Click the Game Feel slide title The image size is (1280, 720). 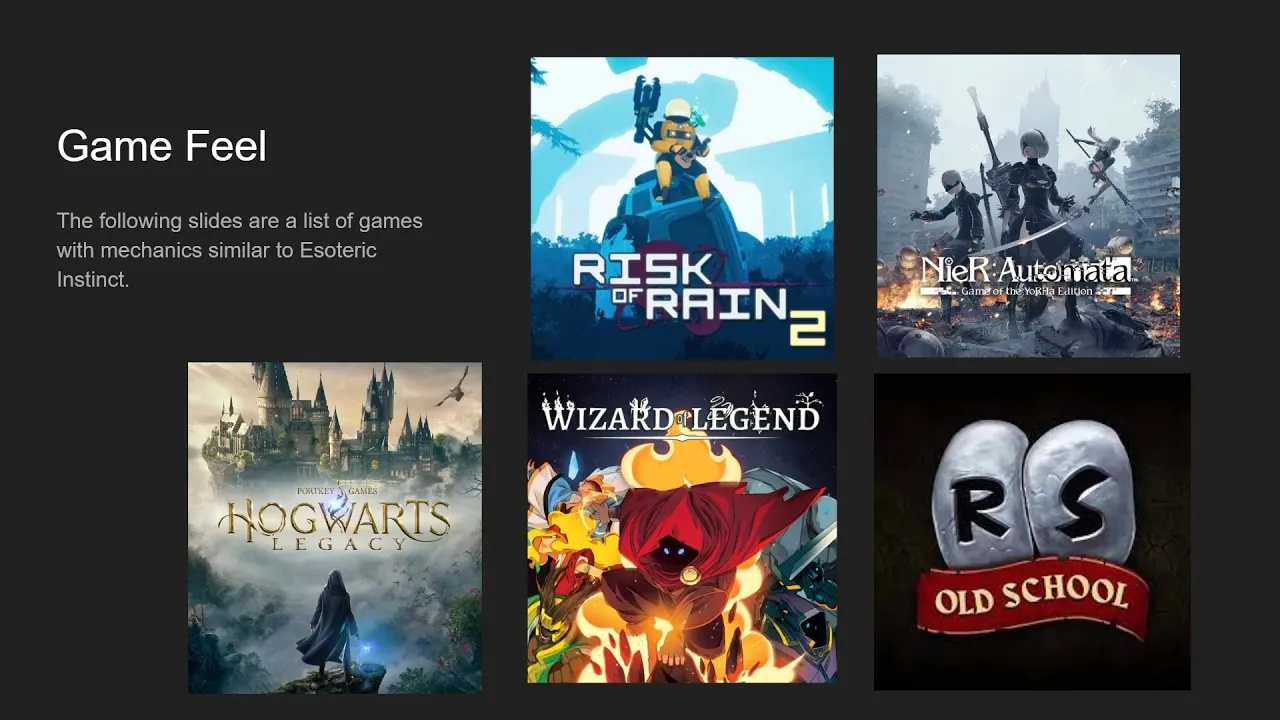pos(162,146)
